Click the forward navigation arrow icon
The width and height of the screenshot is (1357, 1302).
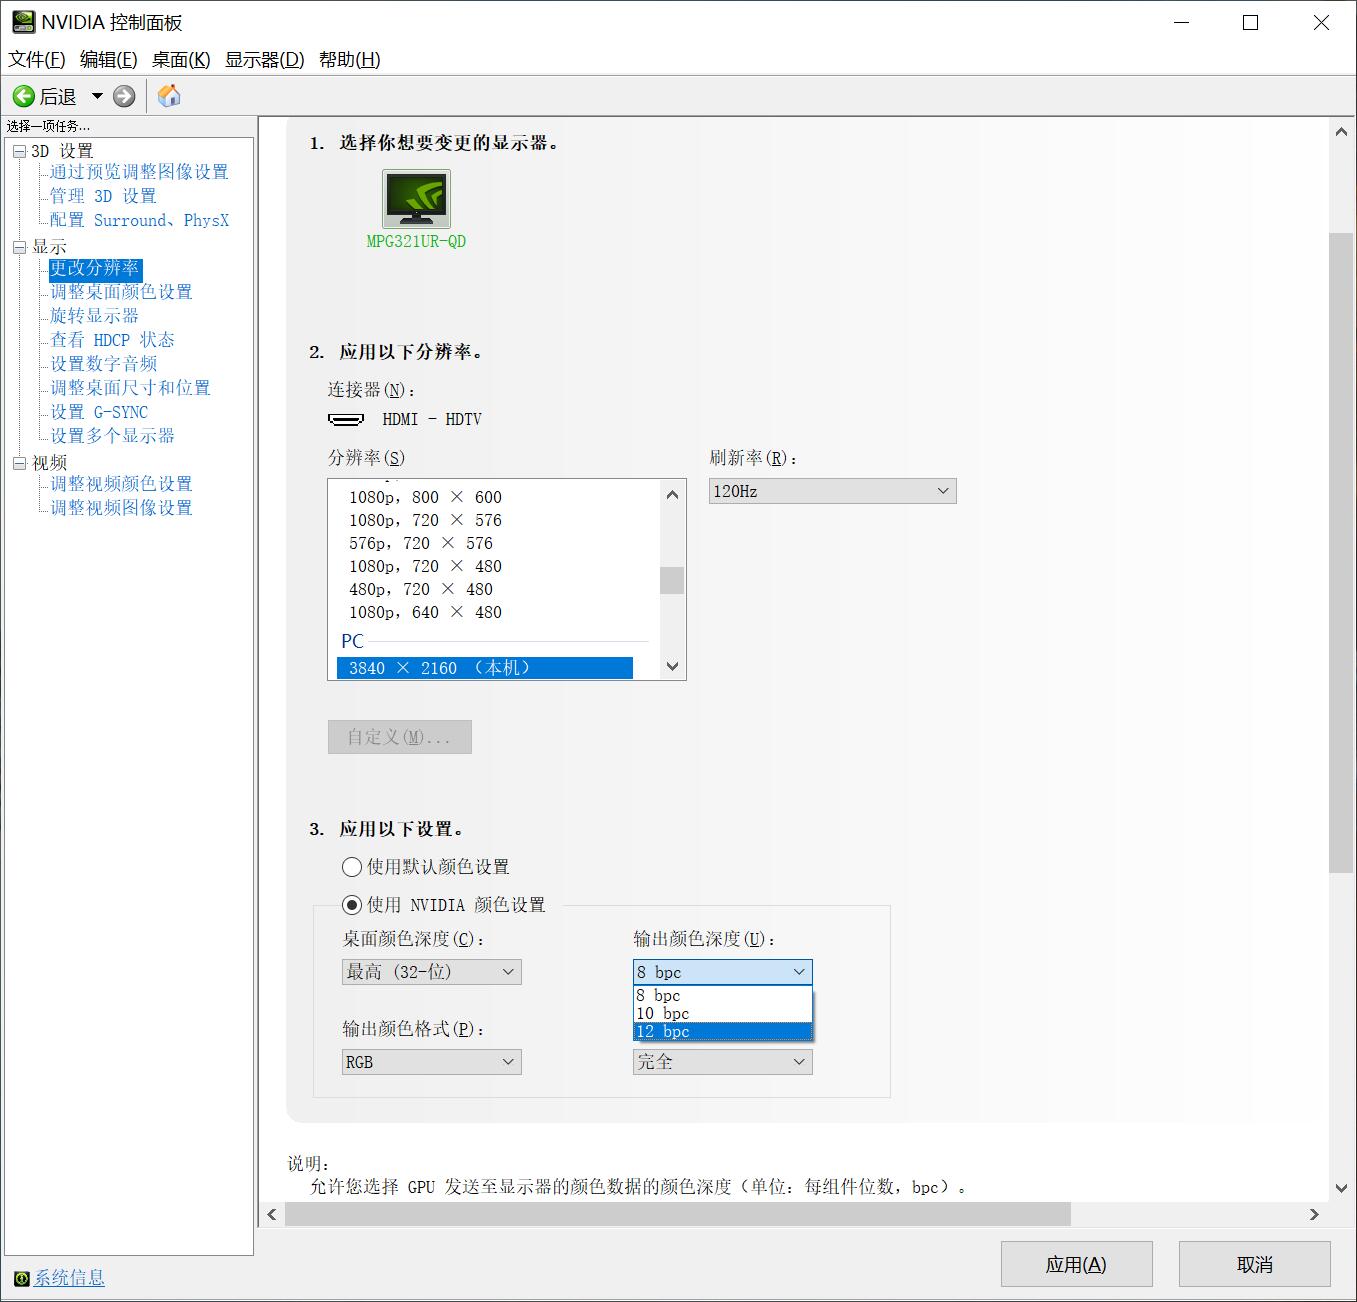point(123,96)
